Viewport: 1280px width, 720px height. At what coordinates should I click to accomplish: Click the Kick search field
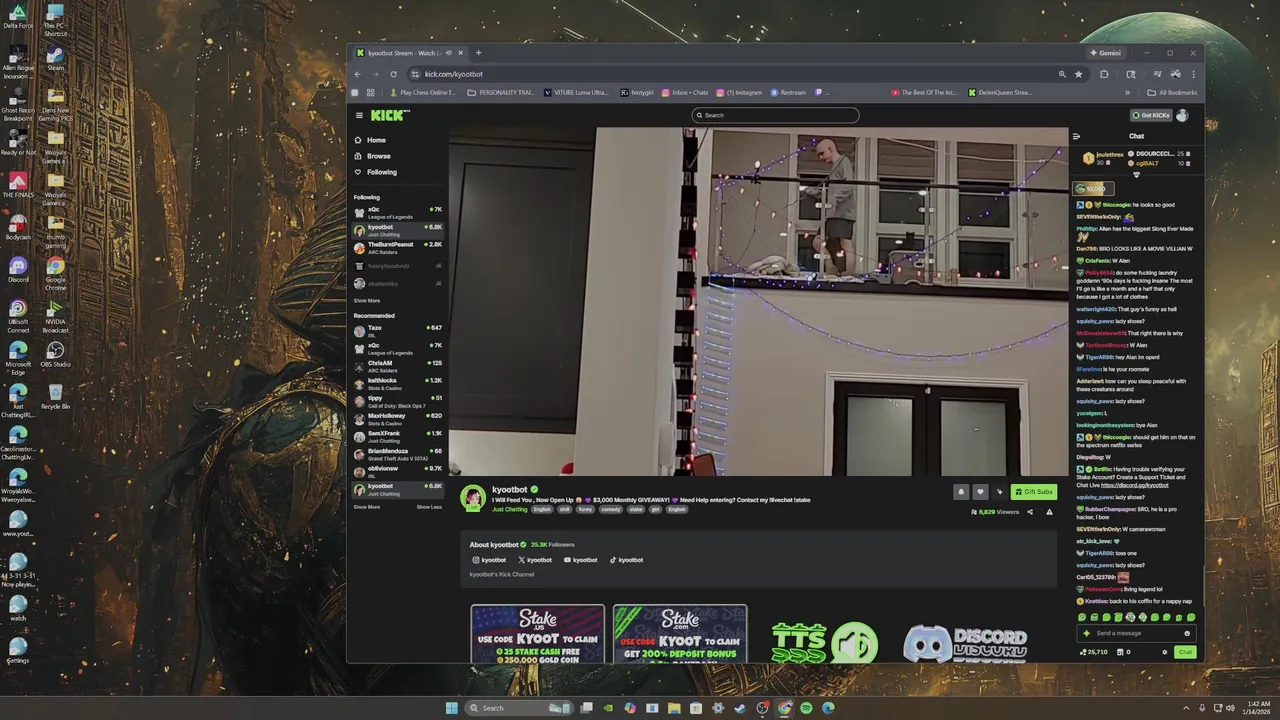[775, 115]
